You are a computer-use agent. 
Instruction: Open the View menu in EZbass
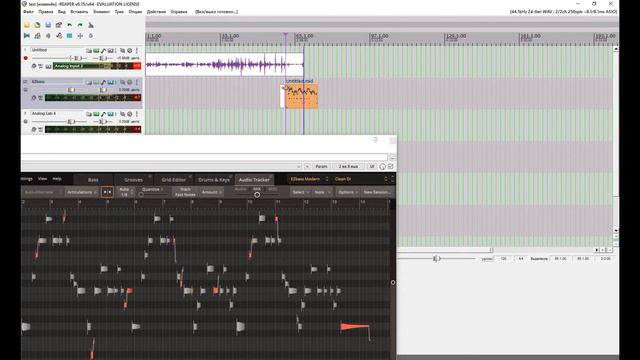click(42, 179)
